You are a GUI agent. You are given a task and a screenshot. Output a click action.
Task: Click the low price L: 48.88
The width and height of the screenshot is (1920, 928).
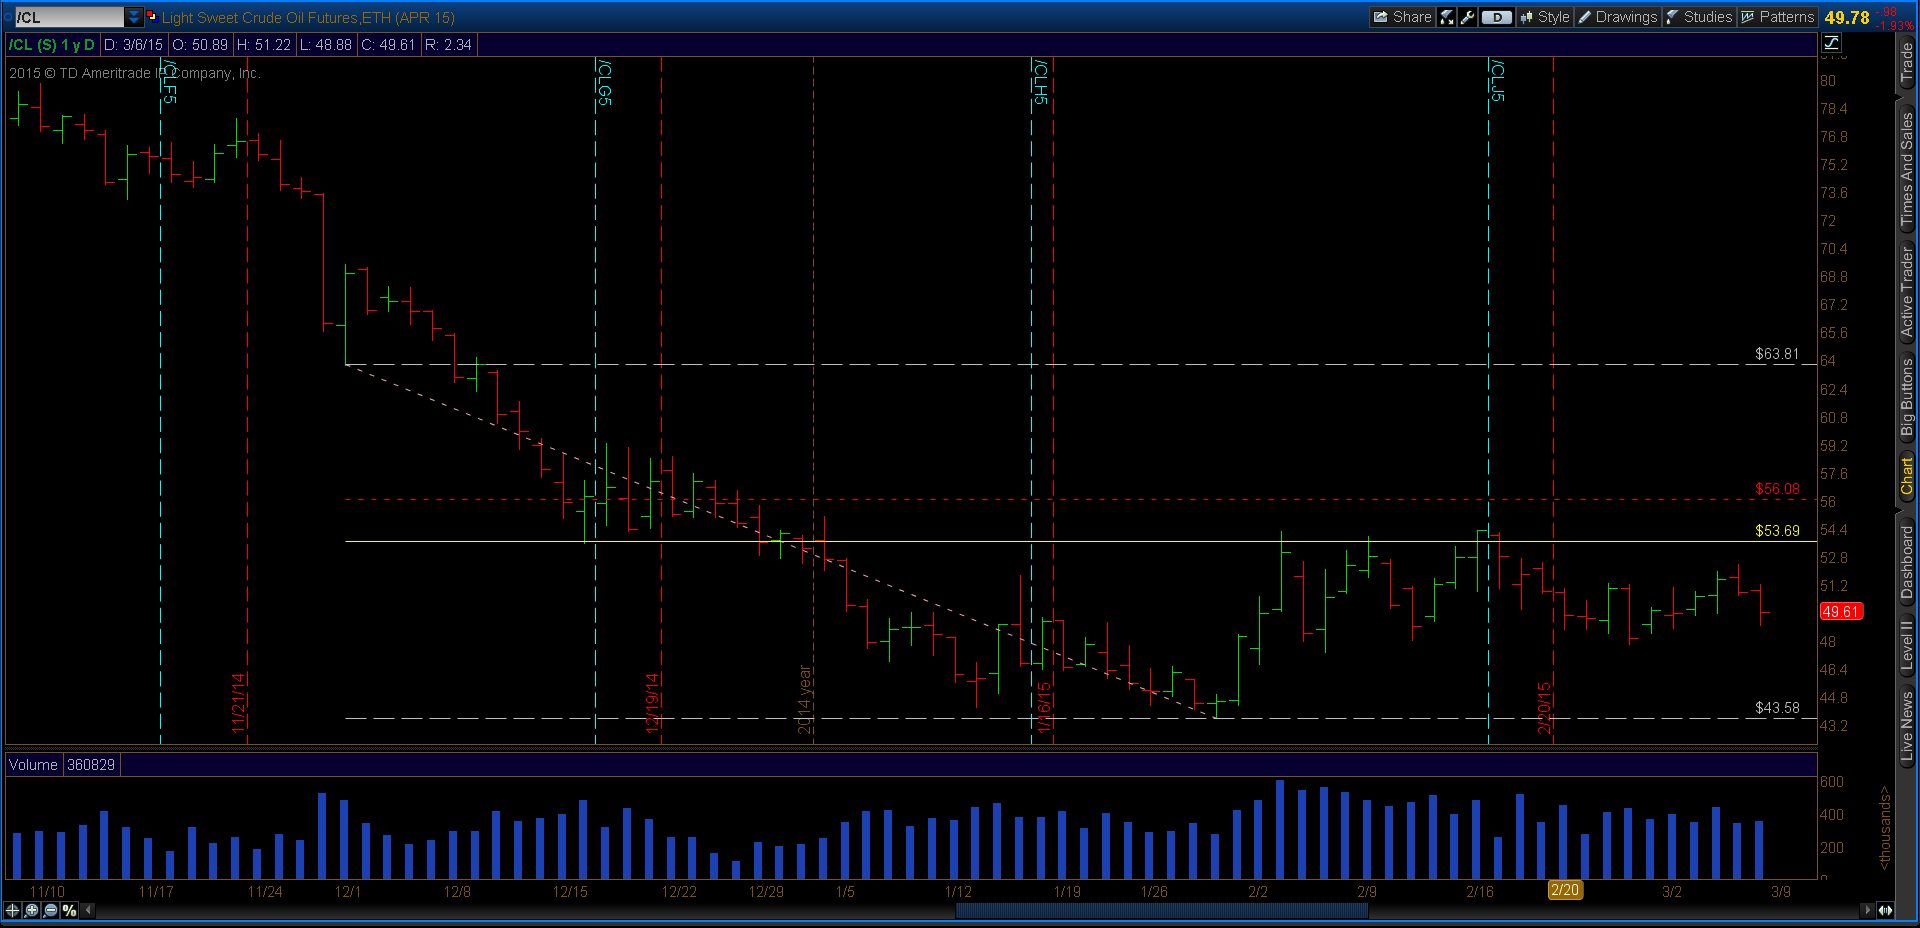(x=326, y=45)
